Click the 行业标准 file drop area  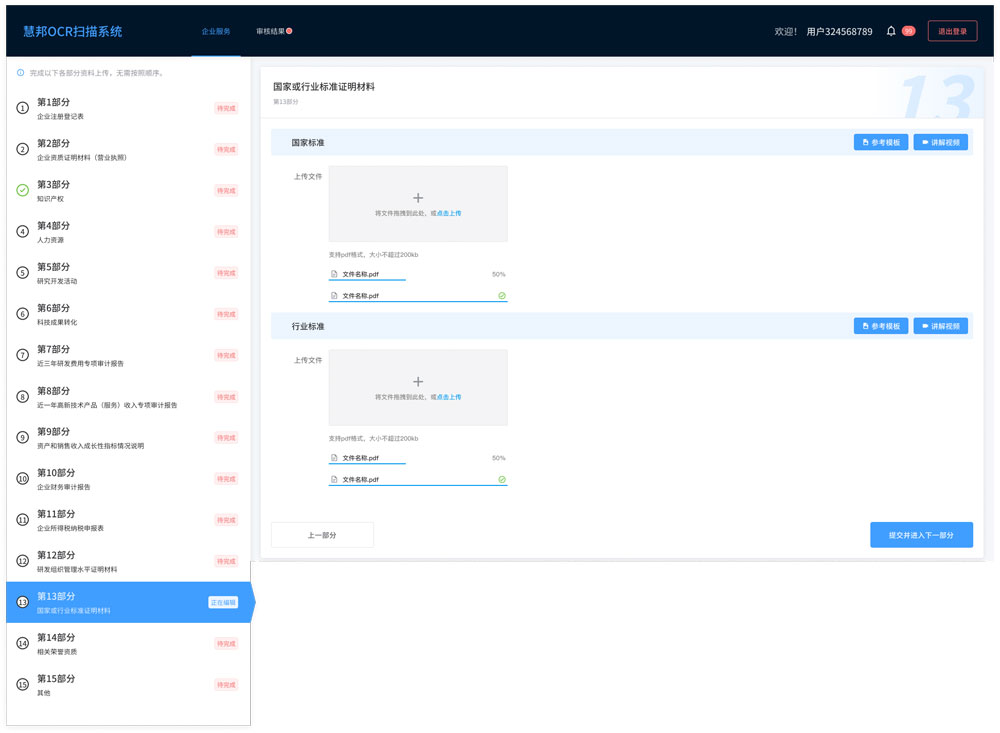(x=418, y=387)
